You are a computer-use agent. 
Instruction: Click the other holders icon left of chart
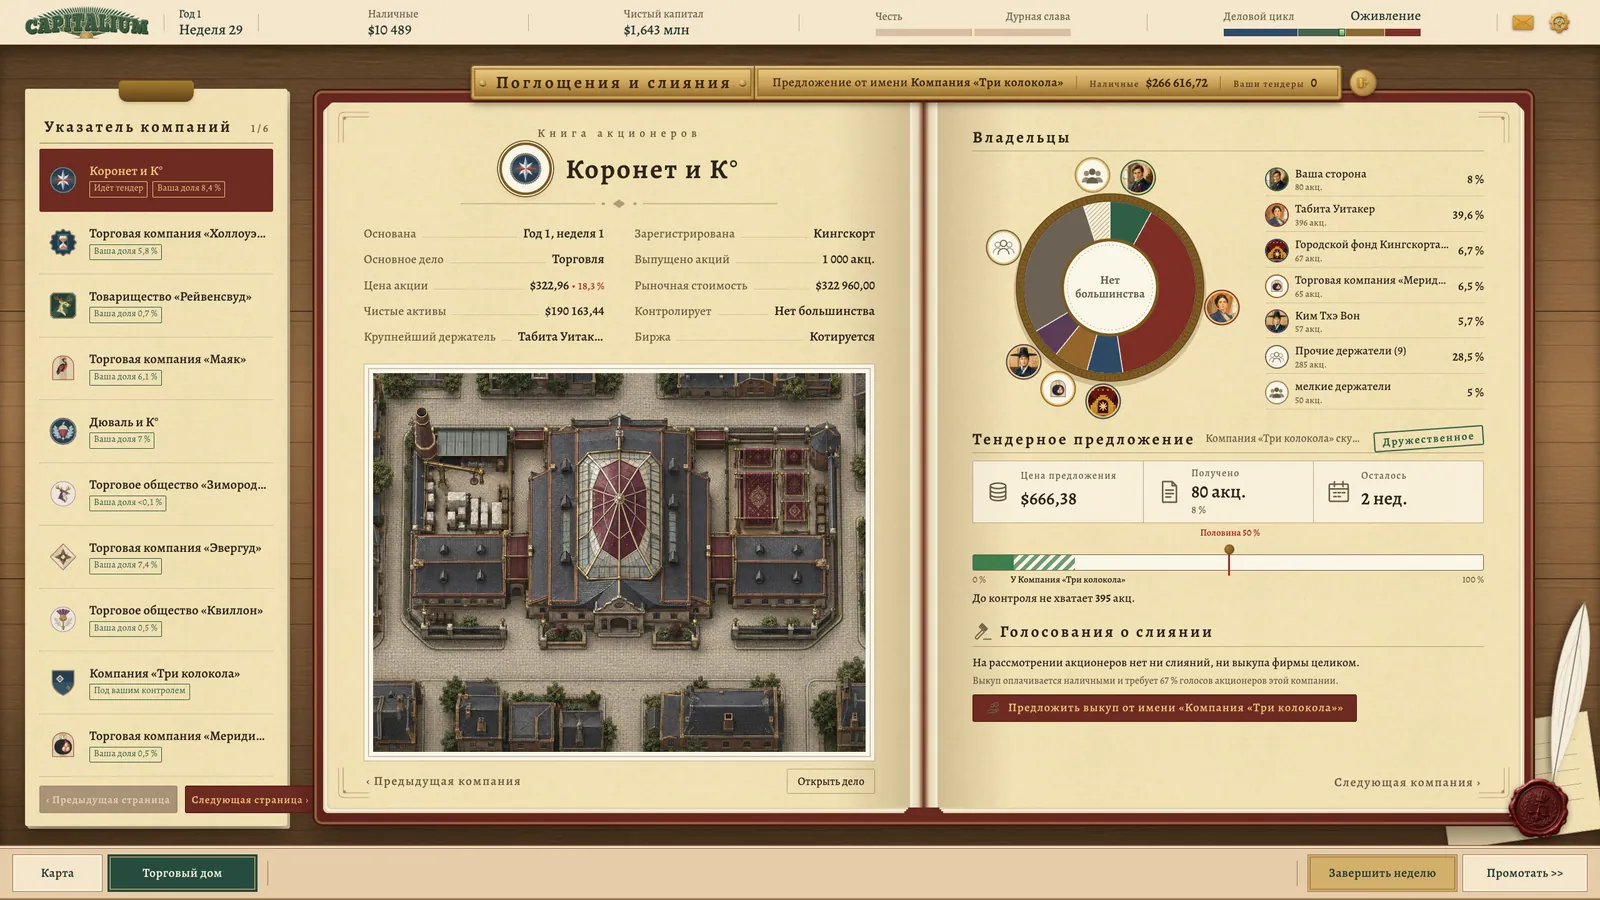pyautogui.click(x=1003, y=247)
